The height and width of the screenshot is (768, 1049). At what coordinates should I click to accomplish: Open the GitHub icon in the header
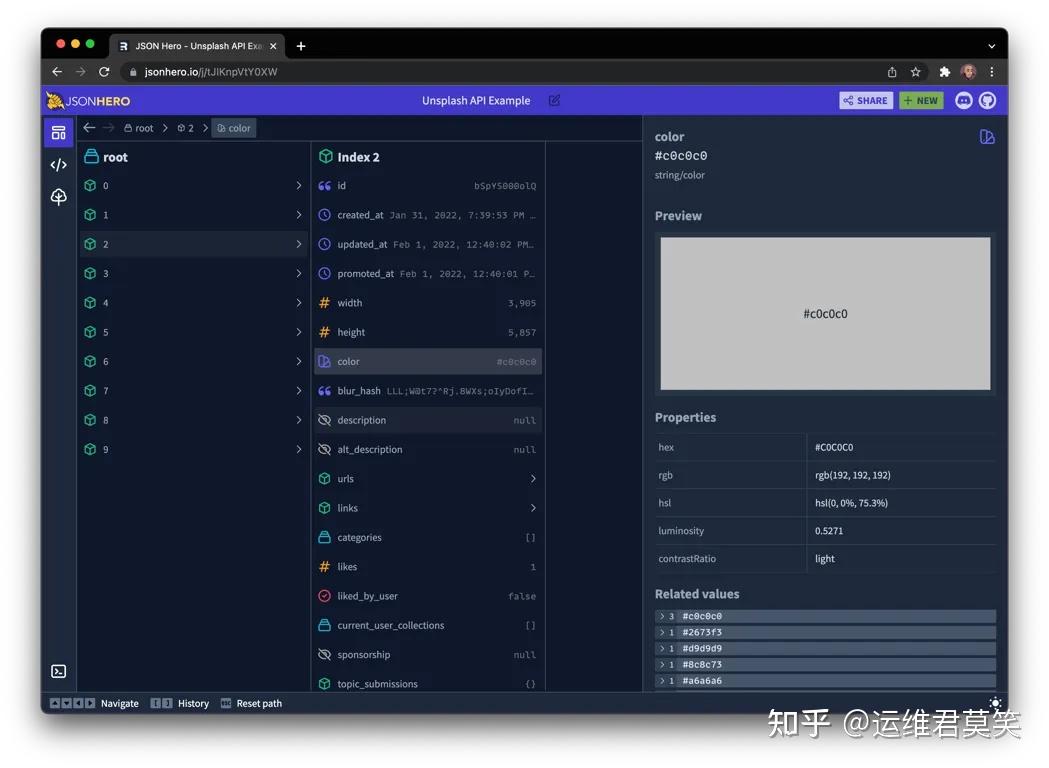pyautogui.click(x=988, y=100)
